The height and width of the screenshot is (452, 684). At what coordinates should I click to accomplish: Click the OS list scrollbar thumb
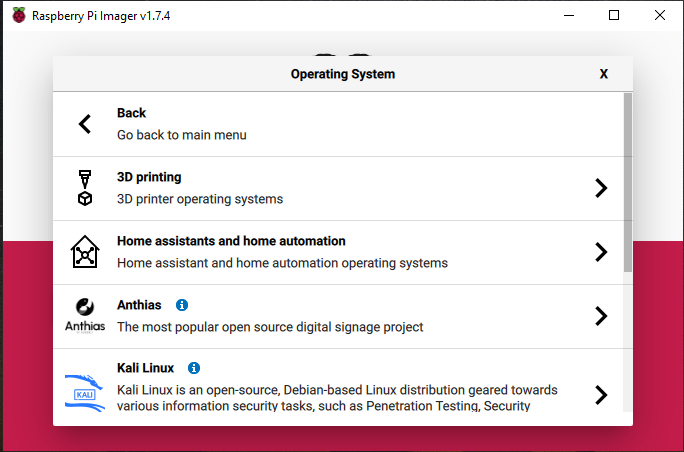pyautogui.click(x=627, y=182)
